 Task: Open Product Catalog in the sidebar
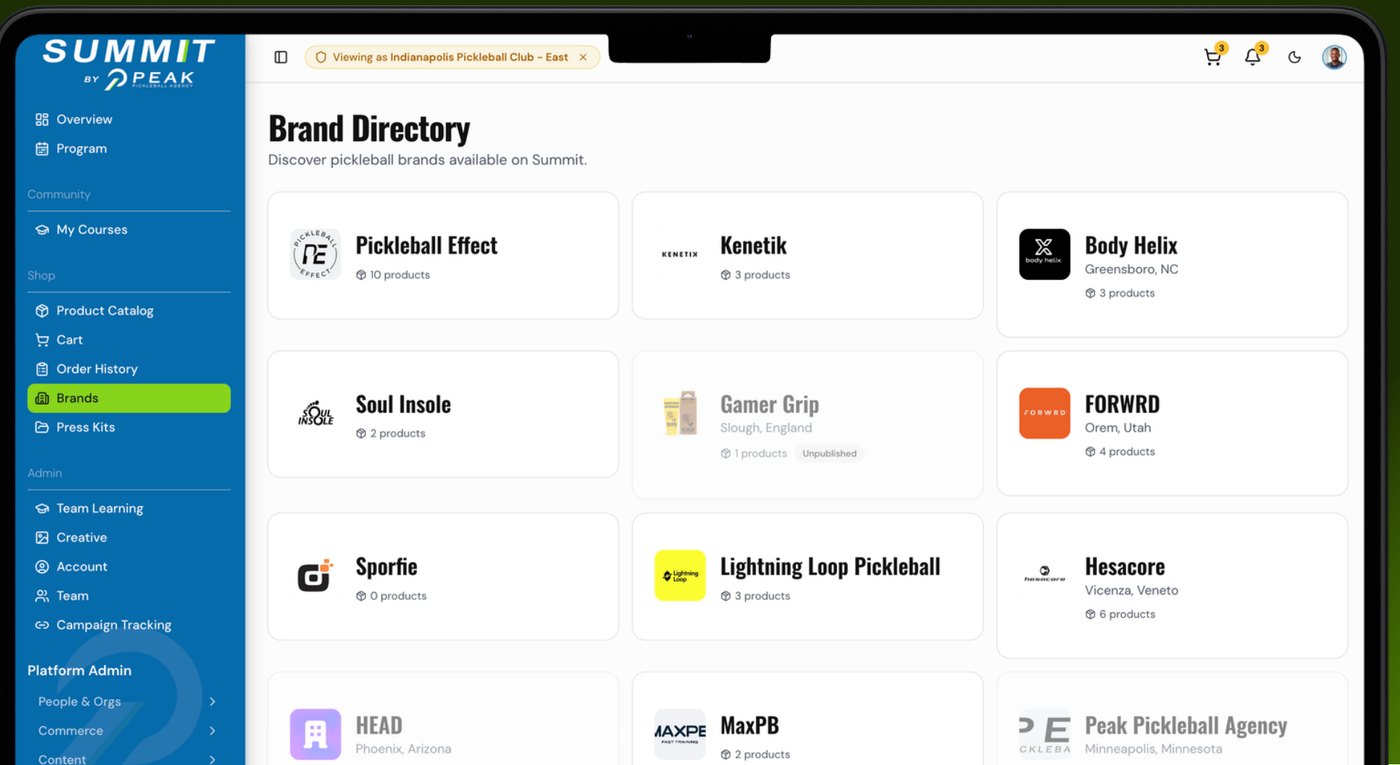129,310
